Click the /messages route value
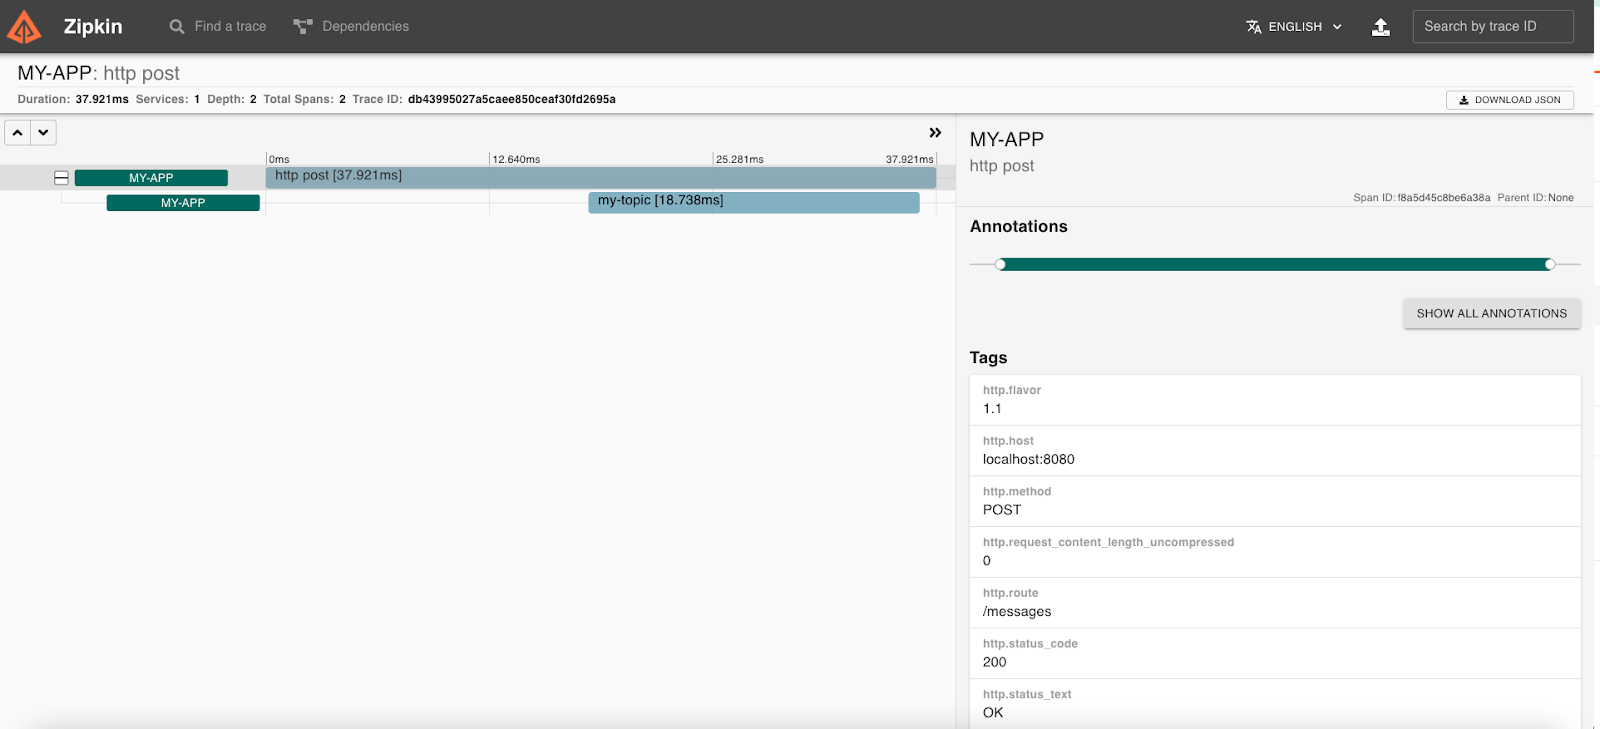This screenshot has width=1600, height=729. (1017, 612)
